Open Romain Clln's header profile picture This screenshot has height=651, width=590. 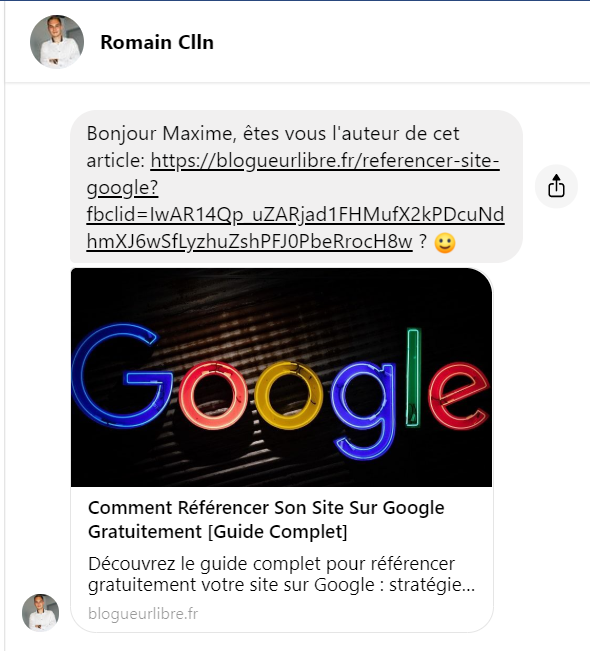57,42
